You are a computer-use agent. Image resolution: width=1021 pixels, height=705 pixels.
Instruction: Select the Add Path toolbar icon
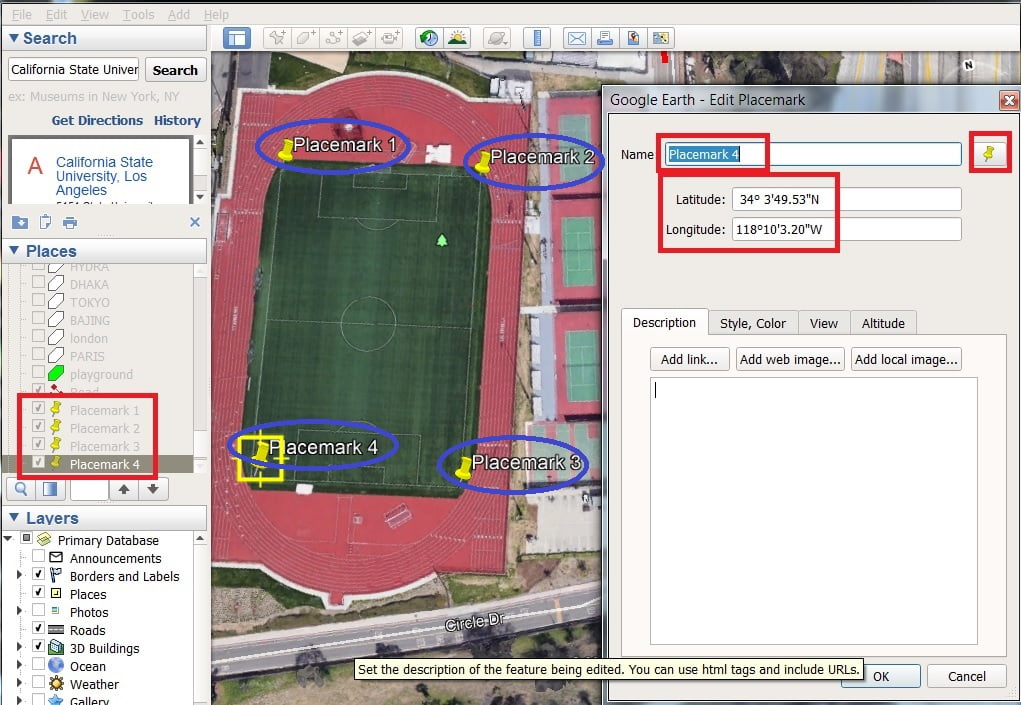[333, 38]
